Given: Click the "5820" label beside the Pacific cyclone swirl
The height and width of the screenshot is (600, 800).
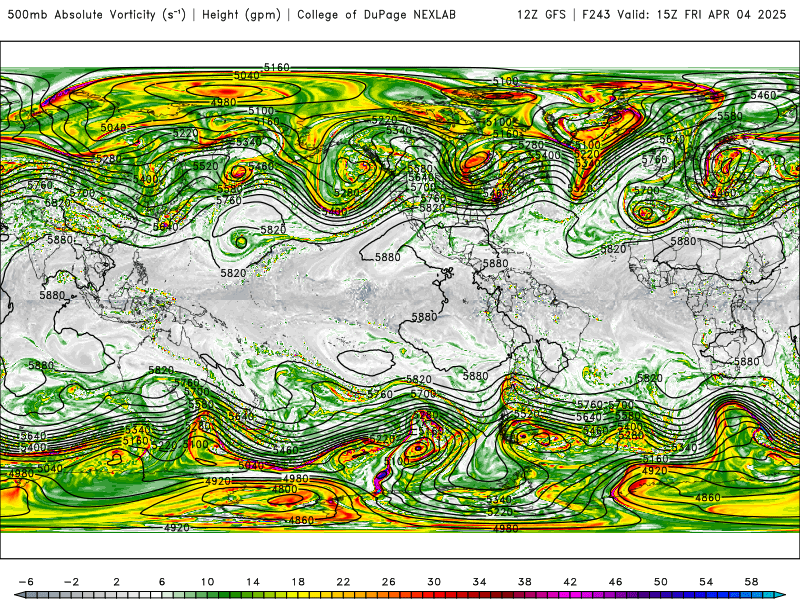Looking at the screenshot, I should [273, 230].
